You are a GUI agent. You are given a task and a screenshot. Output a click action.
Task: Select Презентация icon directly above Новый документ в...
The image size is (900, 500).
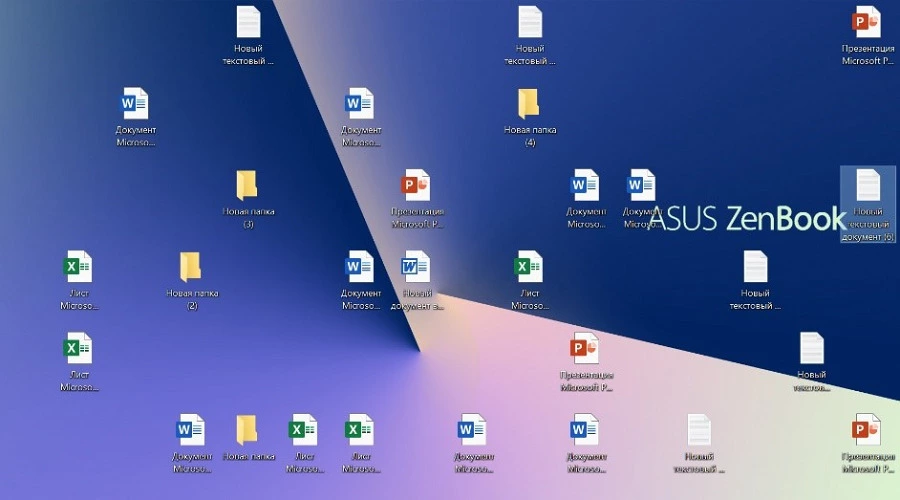(417, 199)
